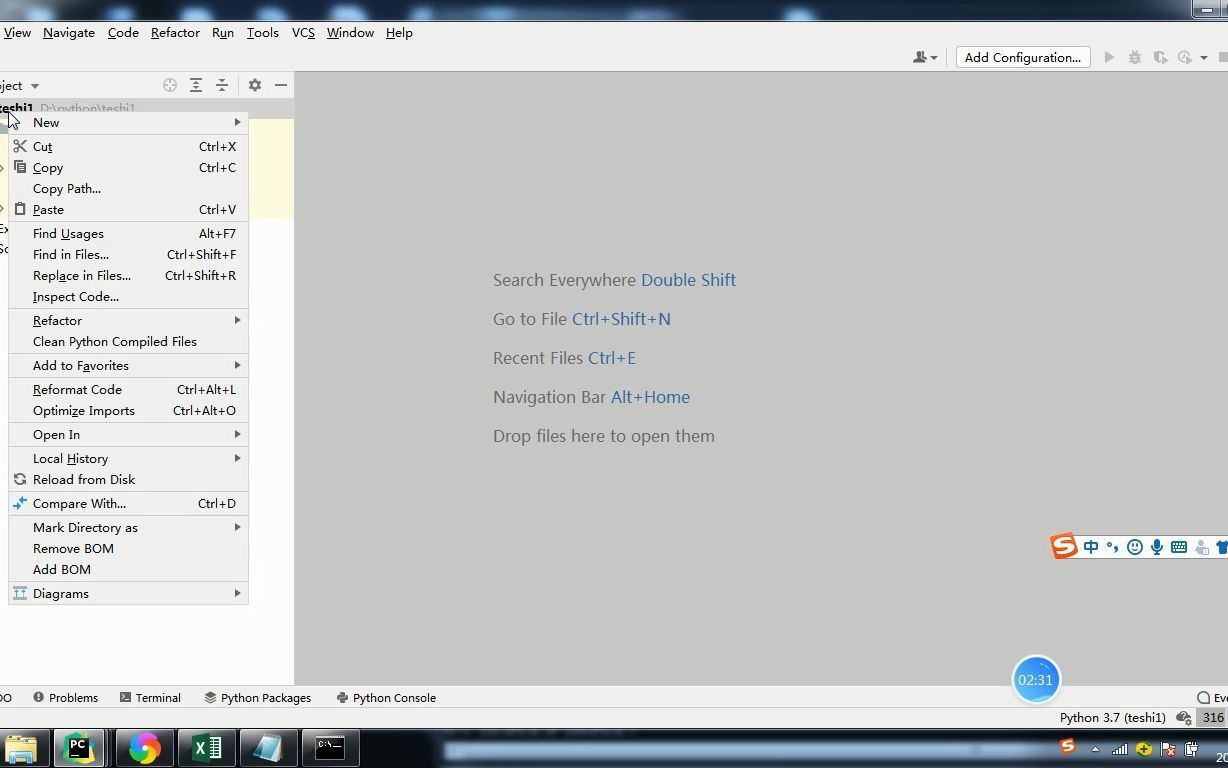
Task: Expand the Add to Favorites submenu
Action: 129,365
